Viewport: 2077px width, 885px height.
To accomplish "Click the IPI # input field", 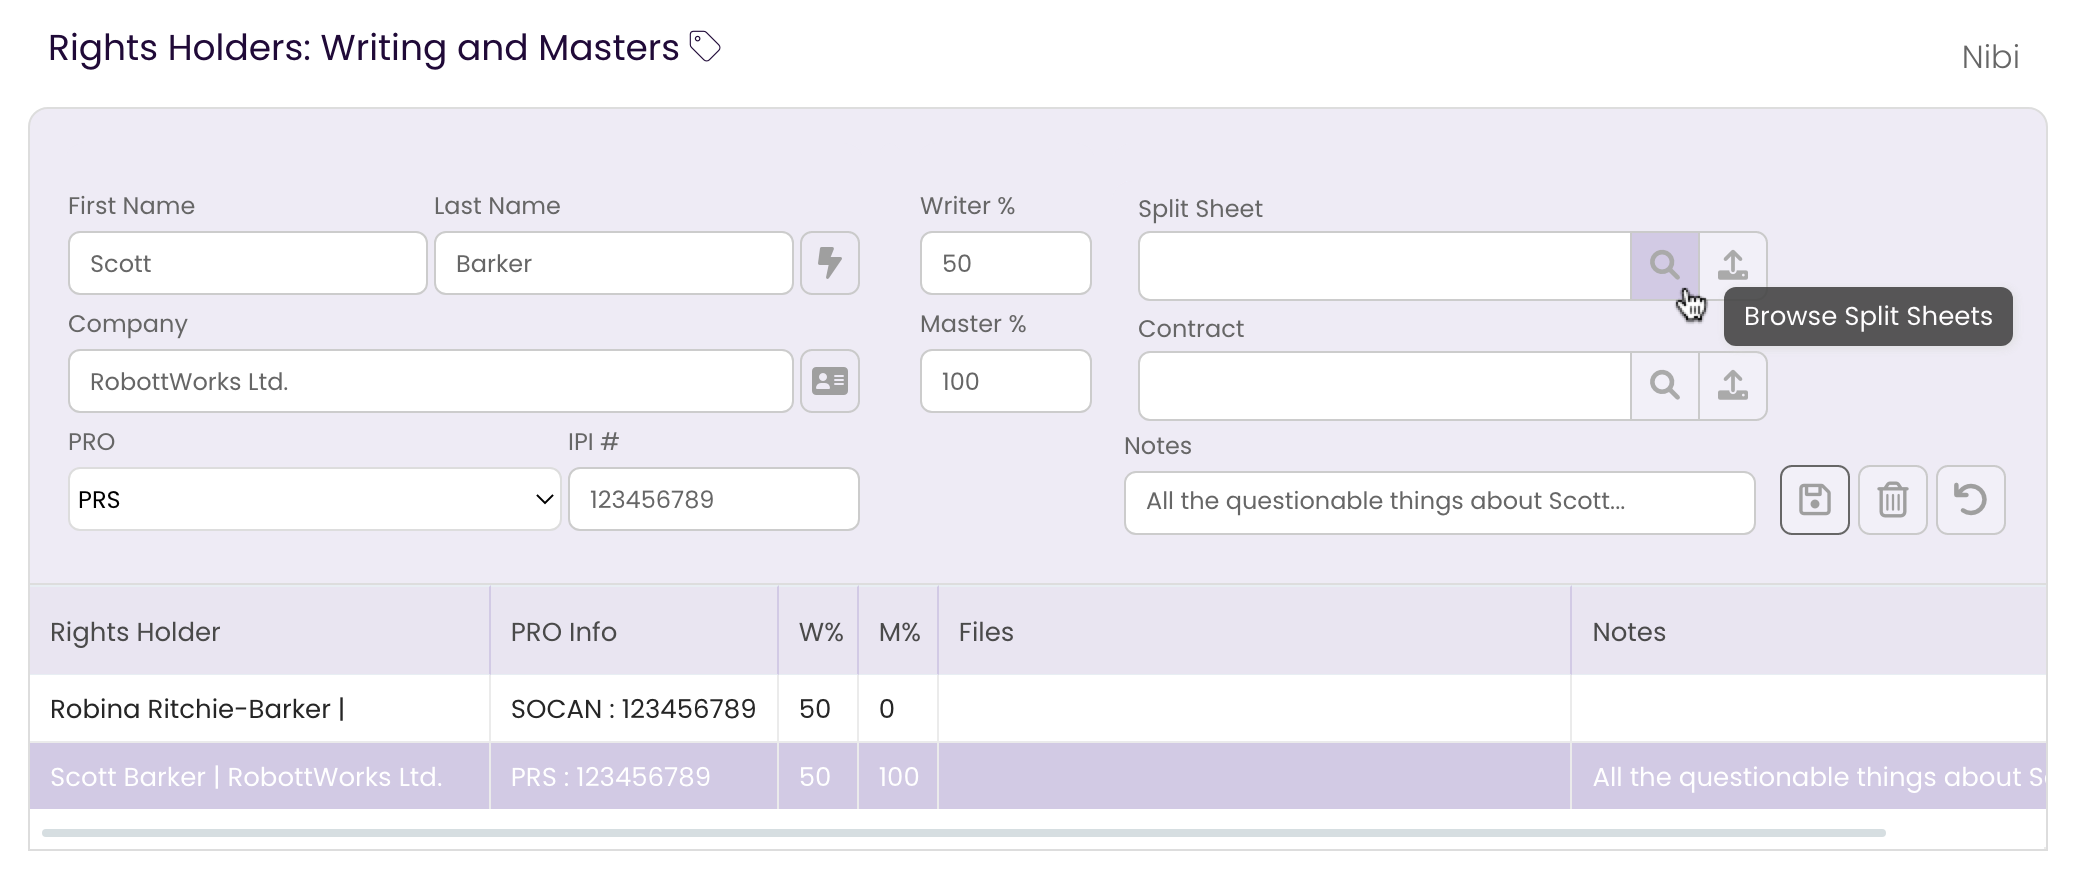I will tap(714, 499).
